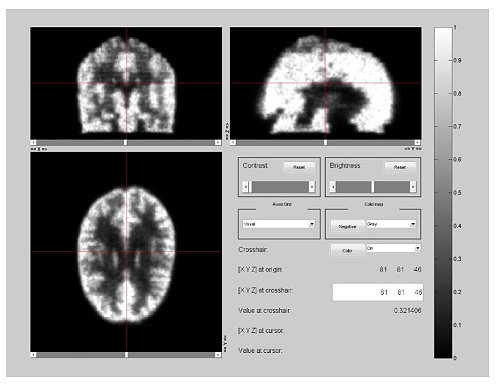
Task: Reset the Contrast setting
Action: click(299, 167)
